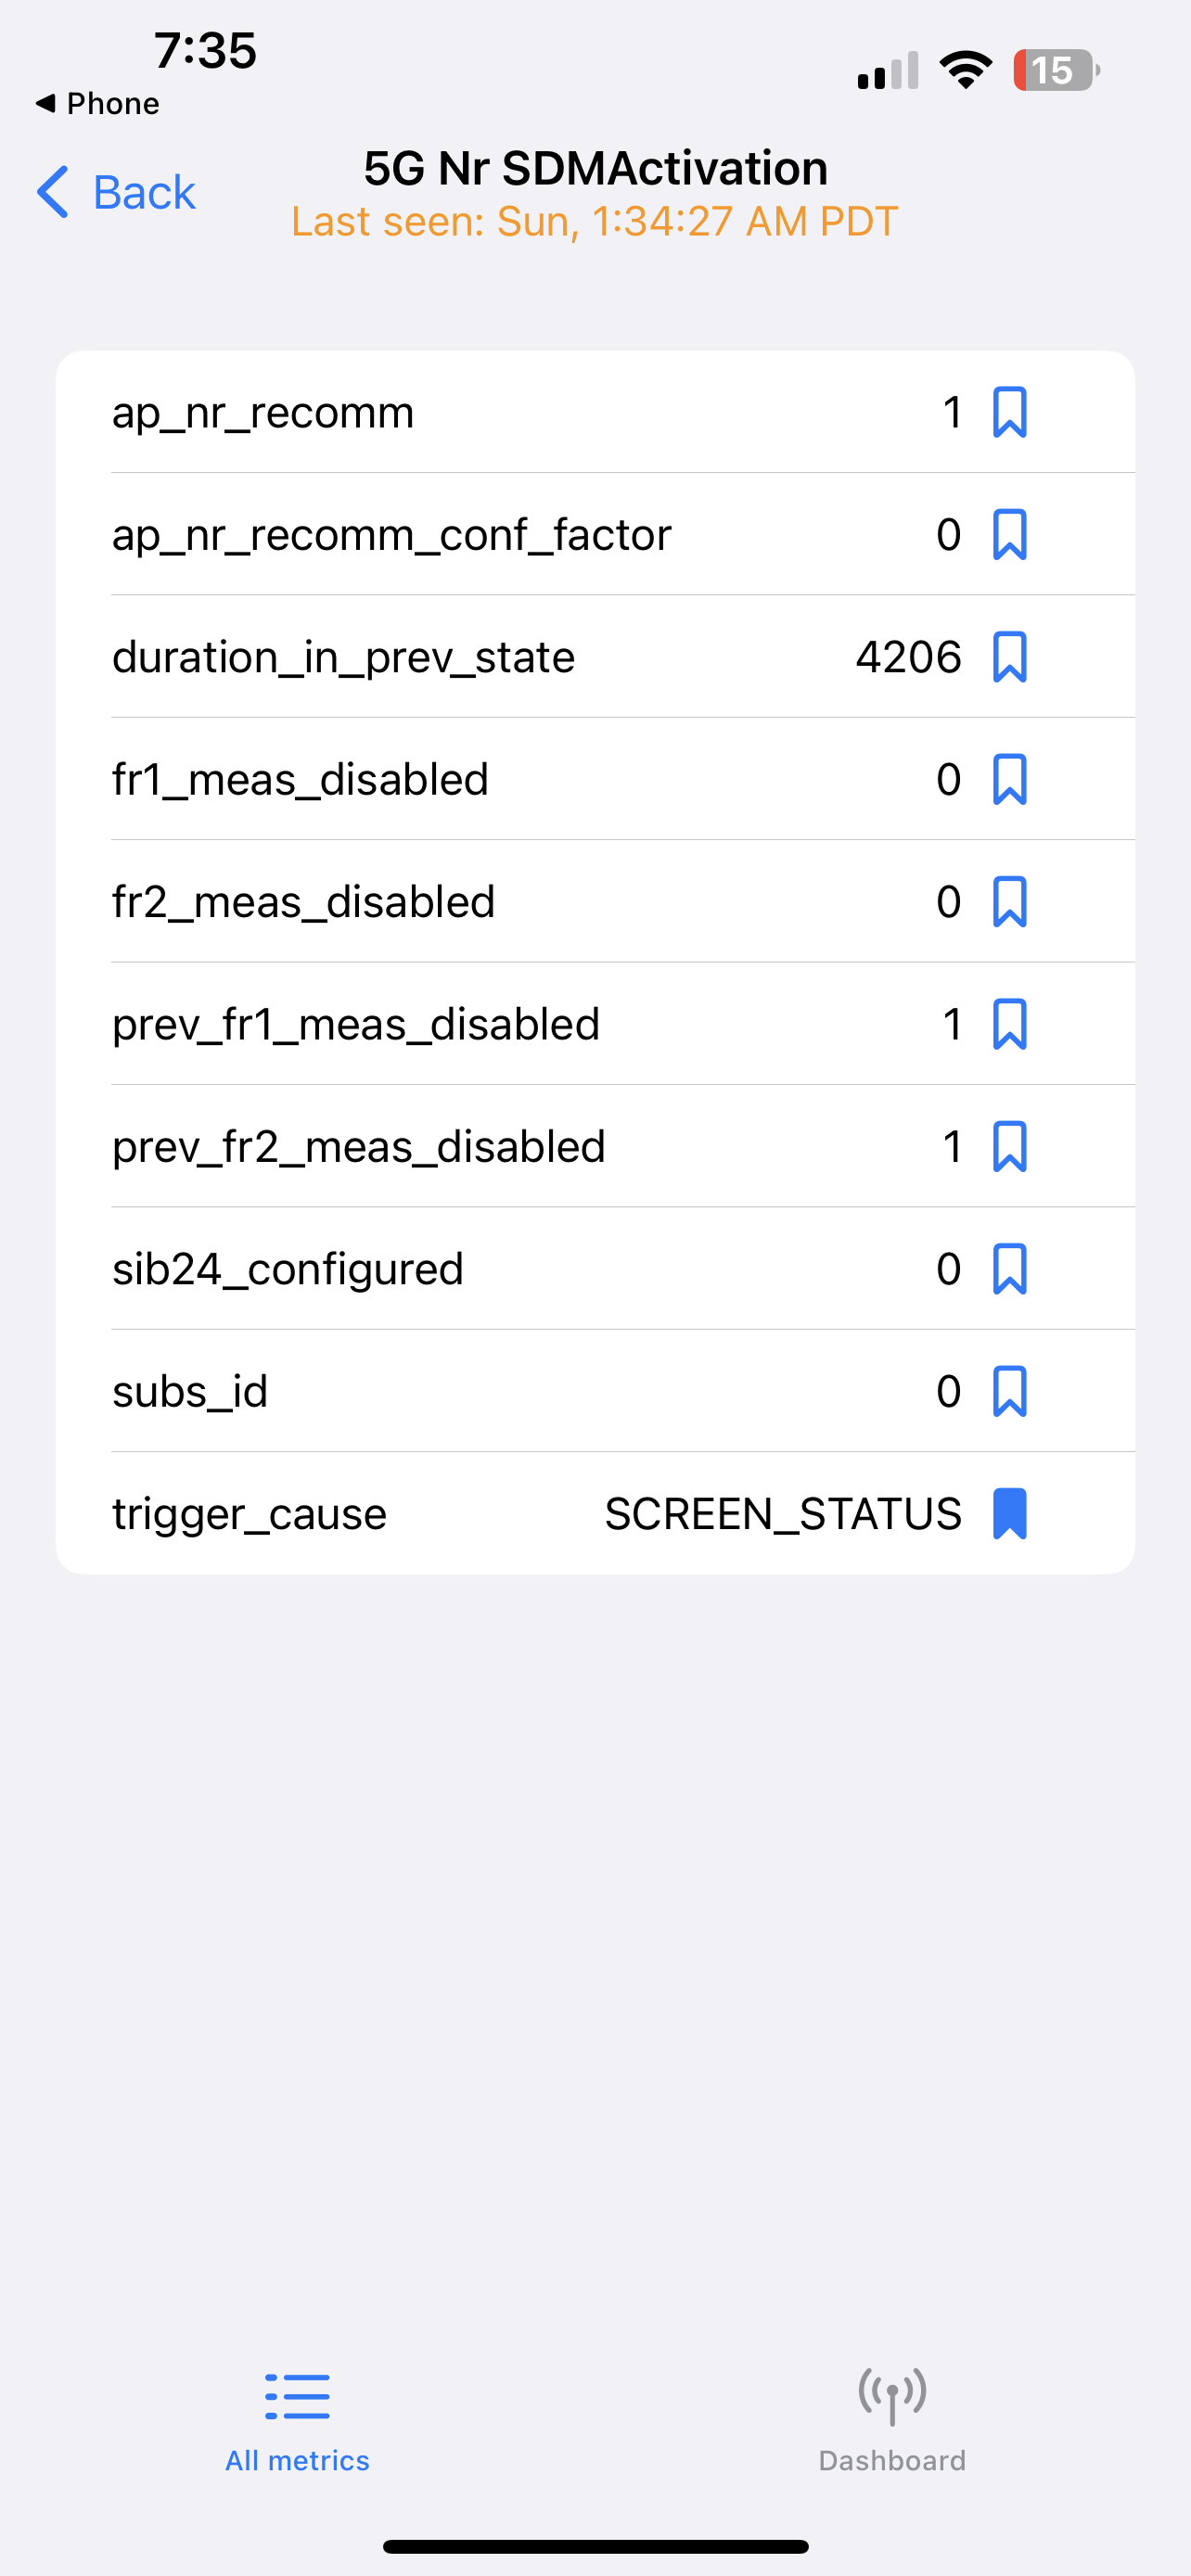Return to the Phone app breadcrumb
Viewport: 1191px width, 2576px height.
point(97,103)
